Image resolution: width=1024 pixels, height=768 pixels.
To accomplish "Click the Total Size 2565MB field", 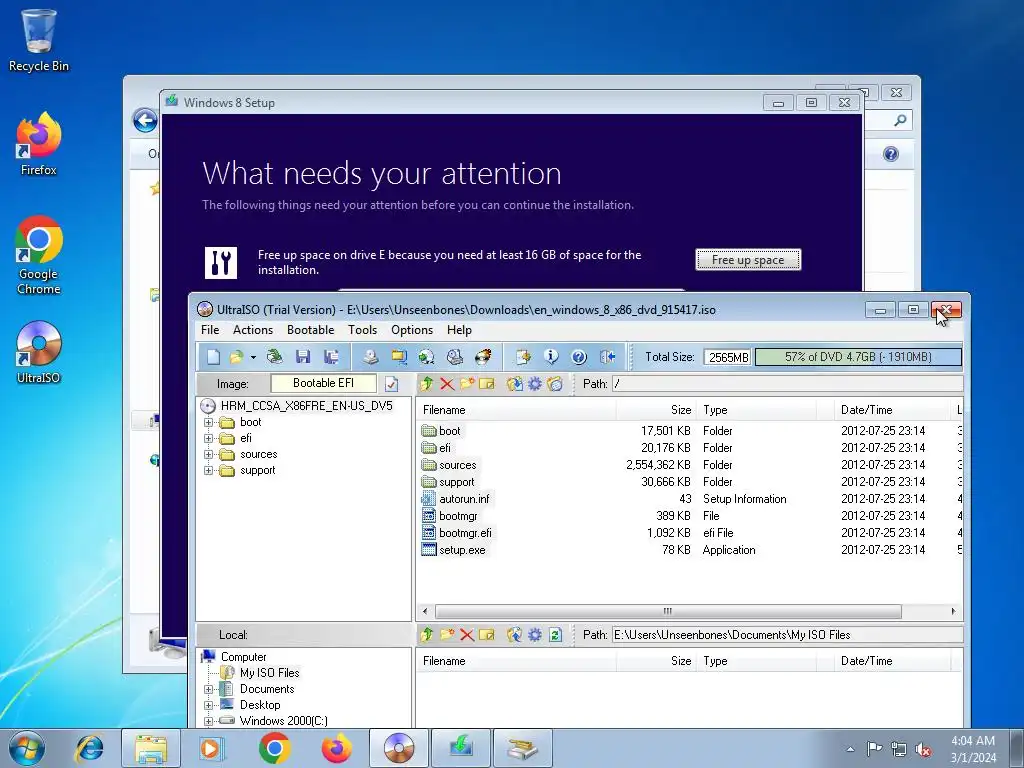I will 728,357.
